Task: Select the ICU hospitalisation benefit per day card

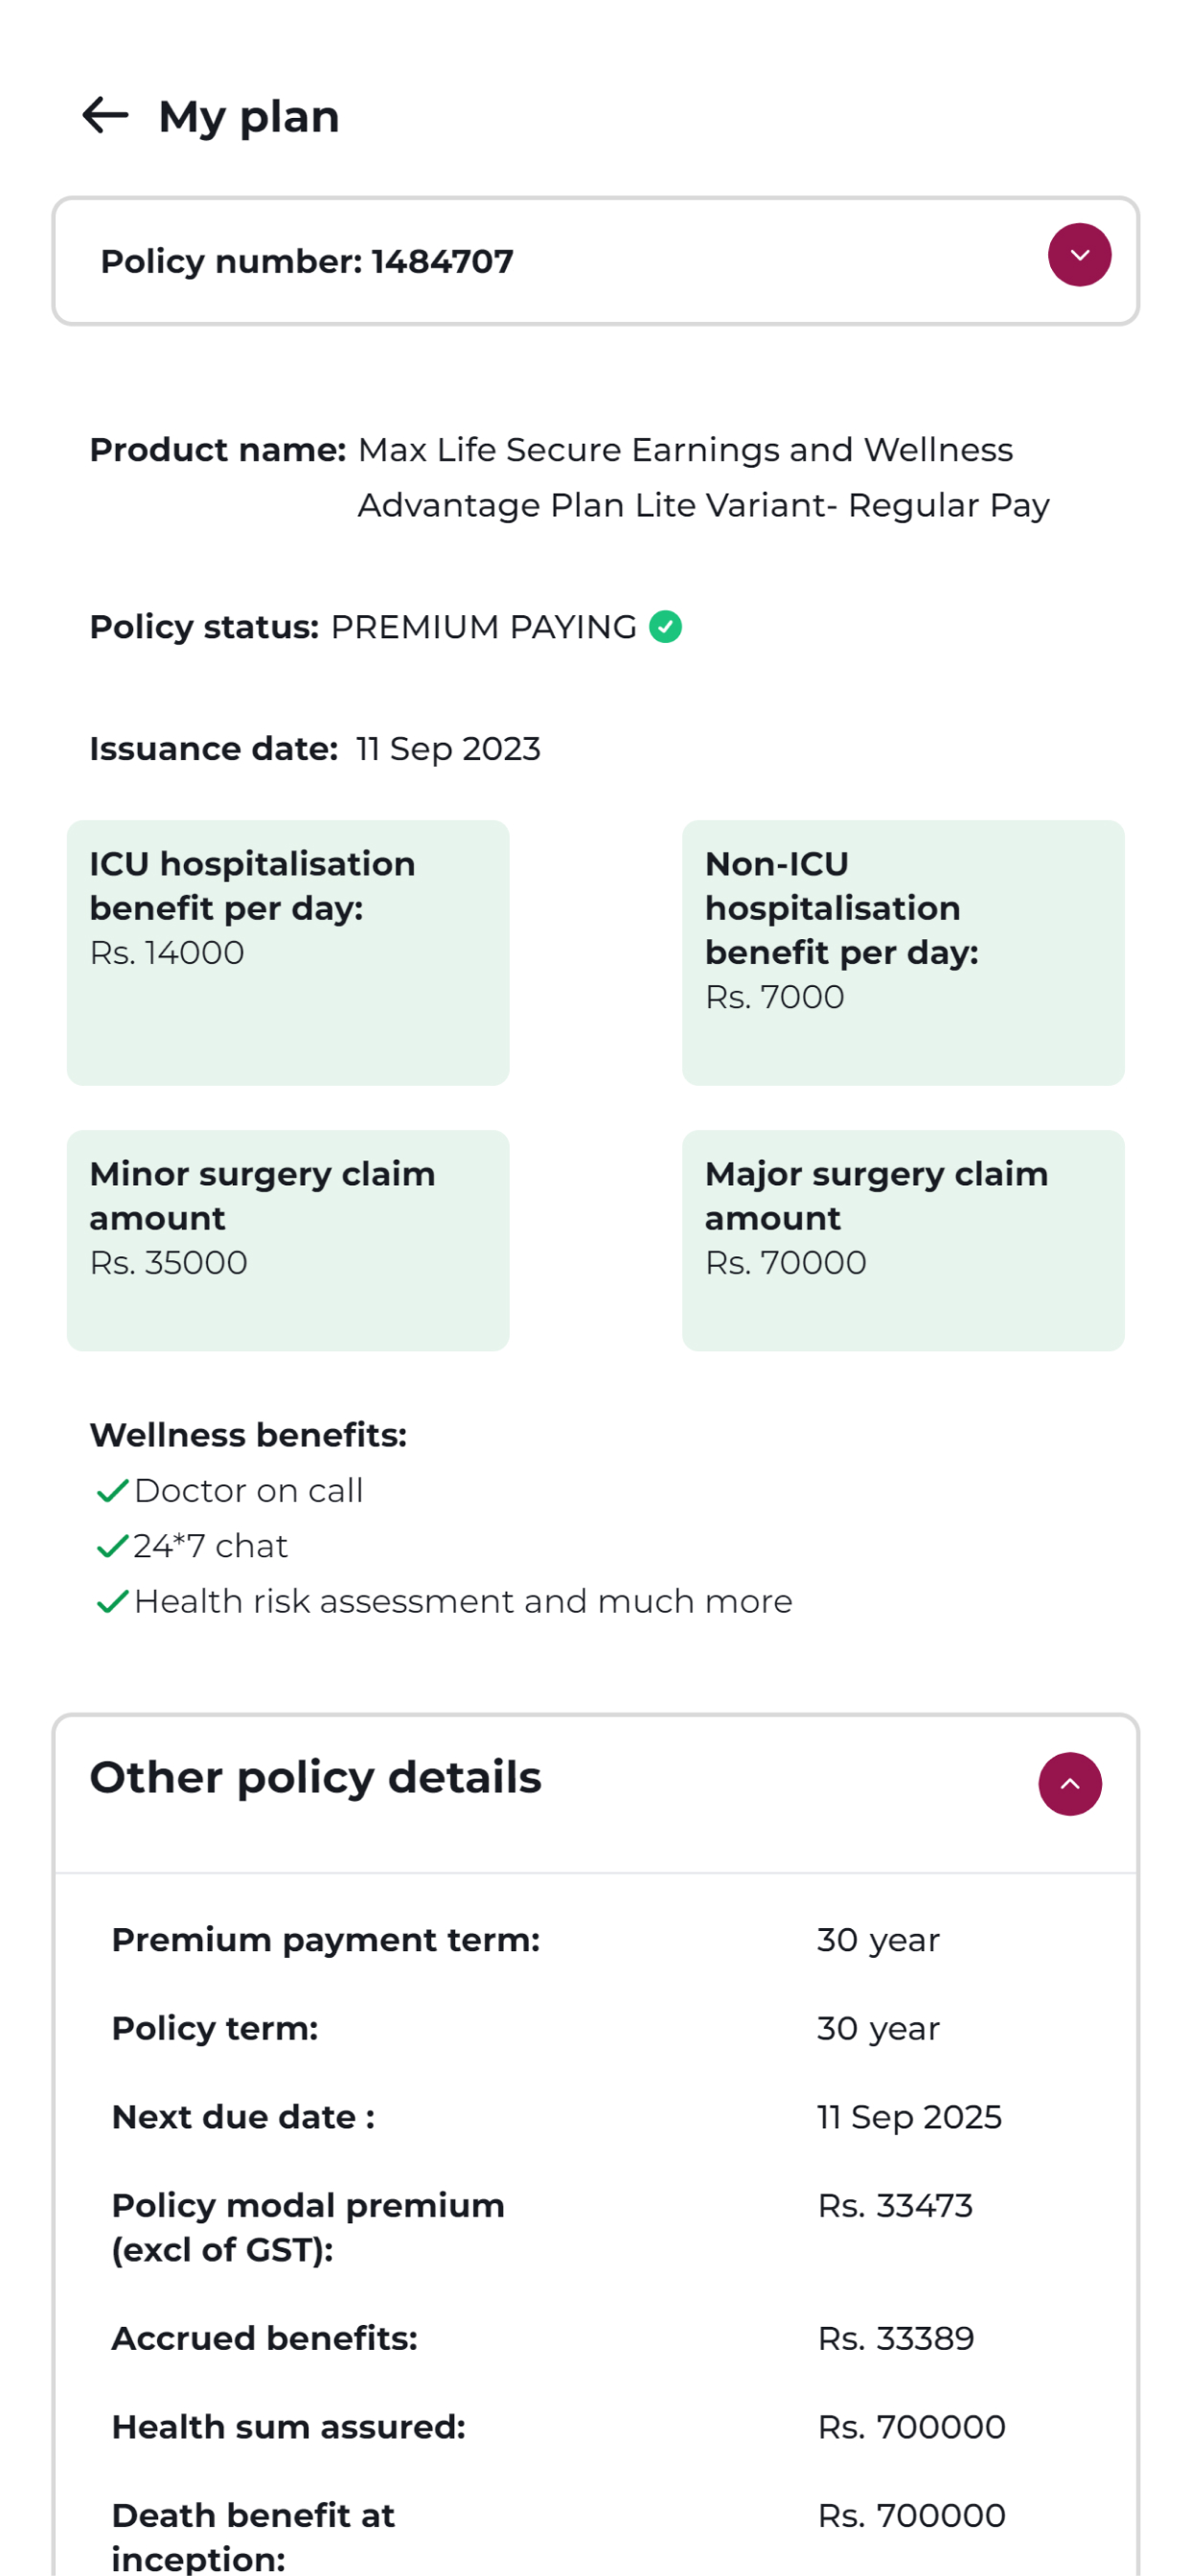Action: (x=288, y=952)
